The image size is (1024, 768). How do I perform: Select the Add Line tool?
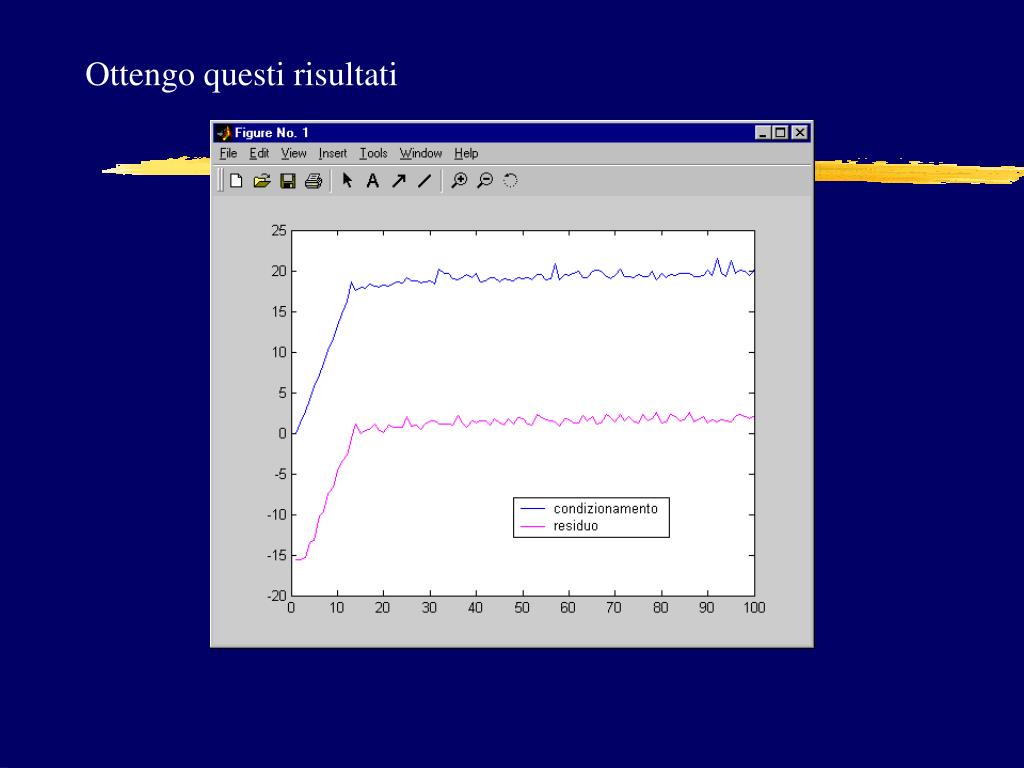424,181
